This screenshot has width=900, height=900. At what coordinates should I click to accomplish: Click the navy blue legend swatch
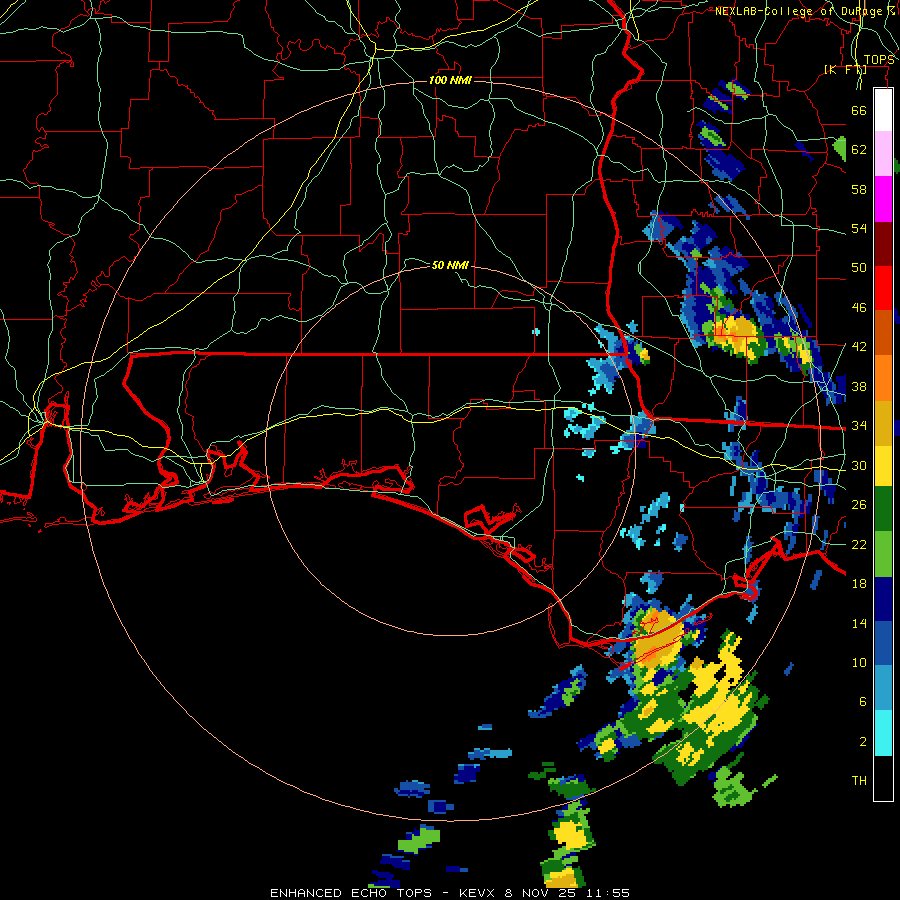click(883, 599)
